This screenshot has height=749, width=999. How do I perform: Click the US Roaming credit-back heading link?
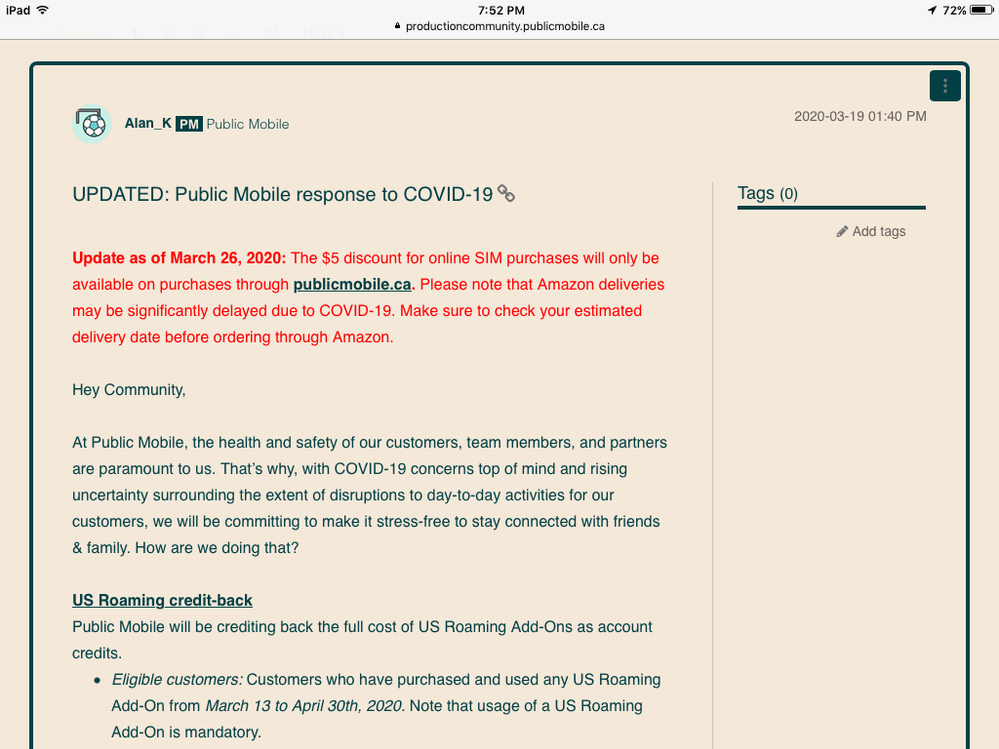162,600
